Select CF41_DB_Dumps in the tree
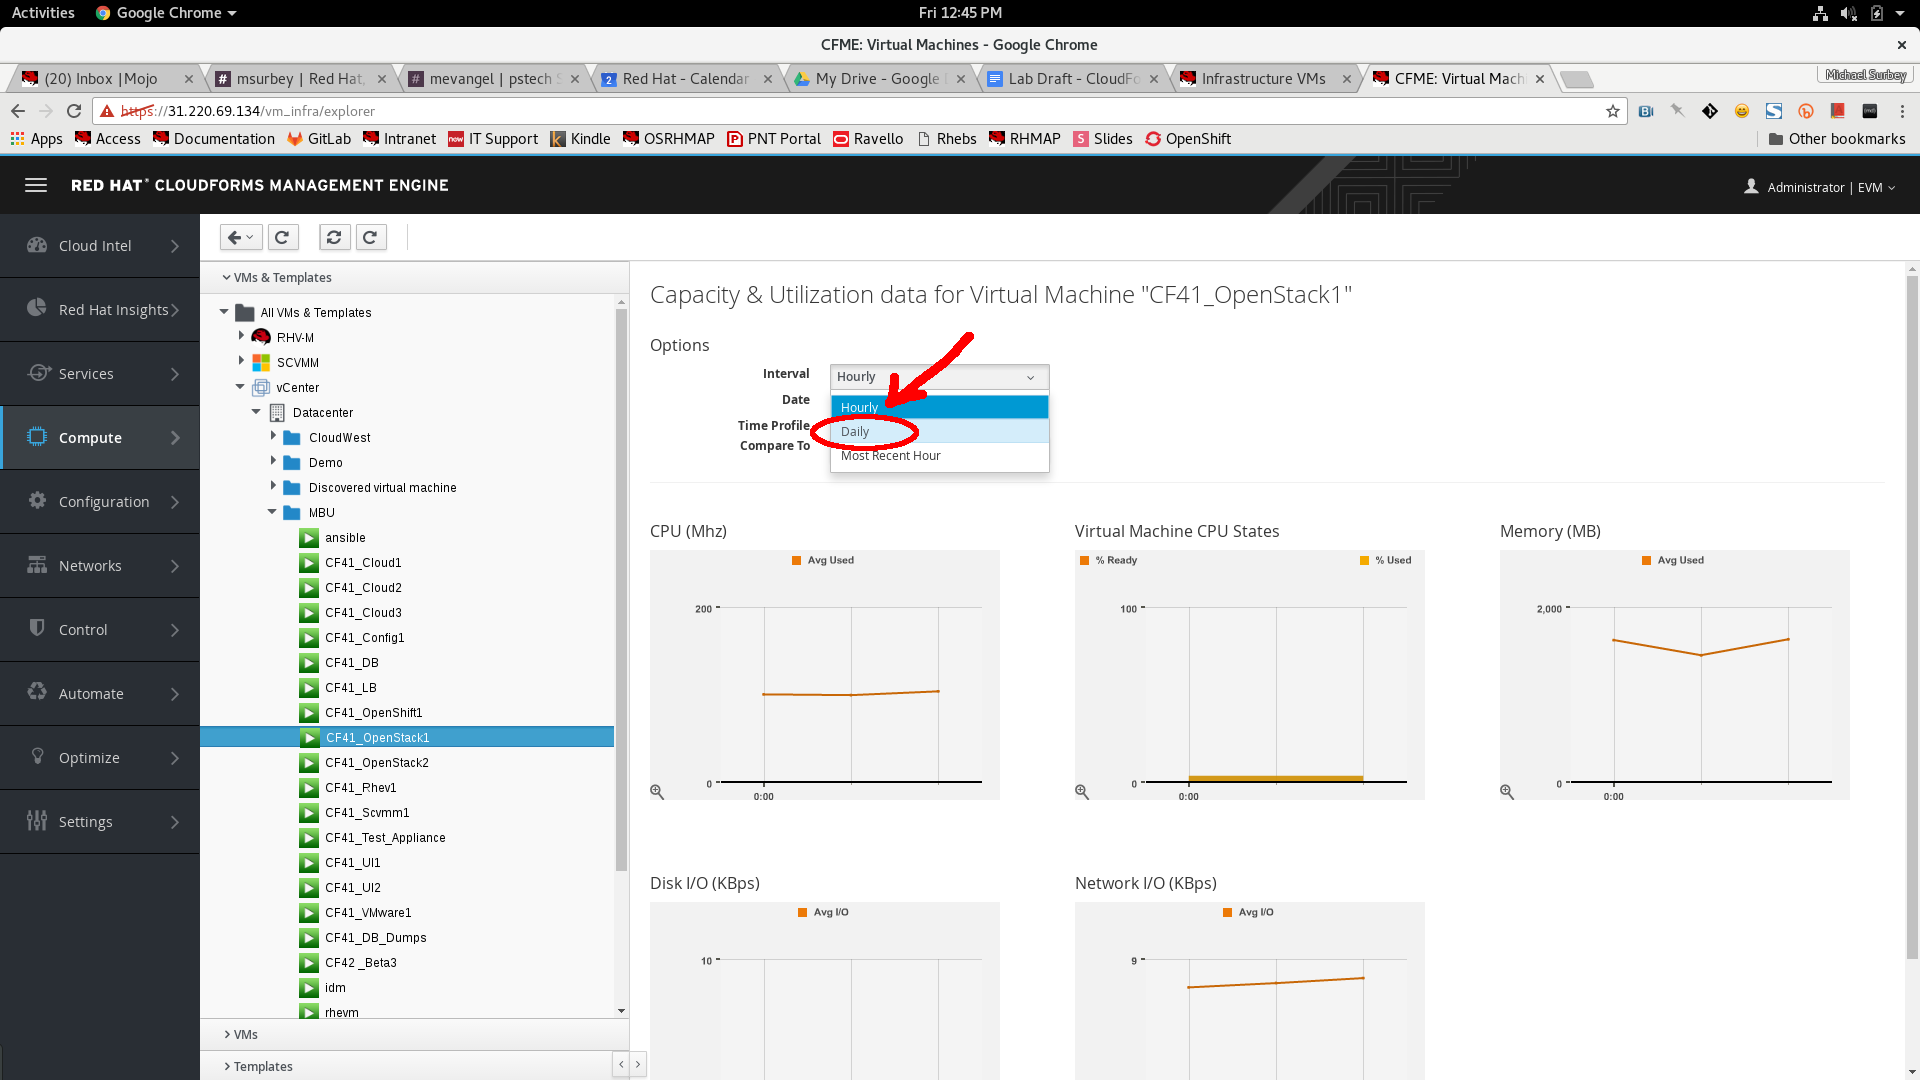Screen dimensions: 1920x1080 (x=376, y=937)
